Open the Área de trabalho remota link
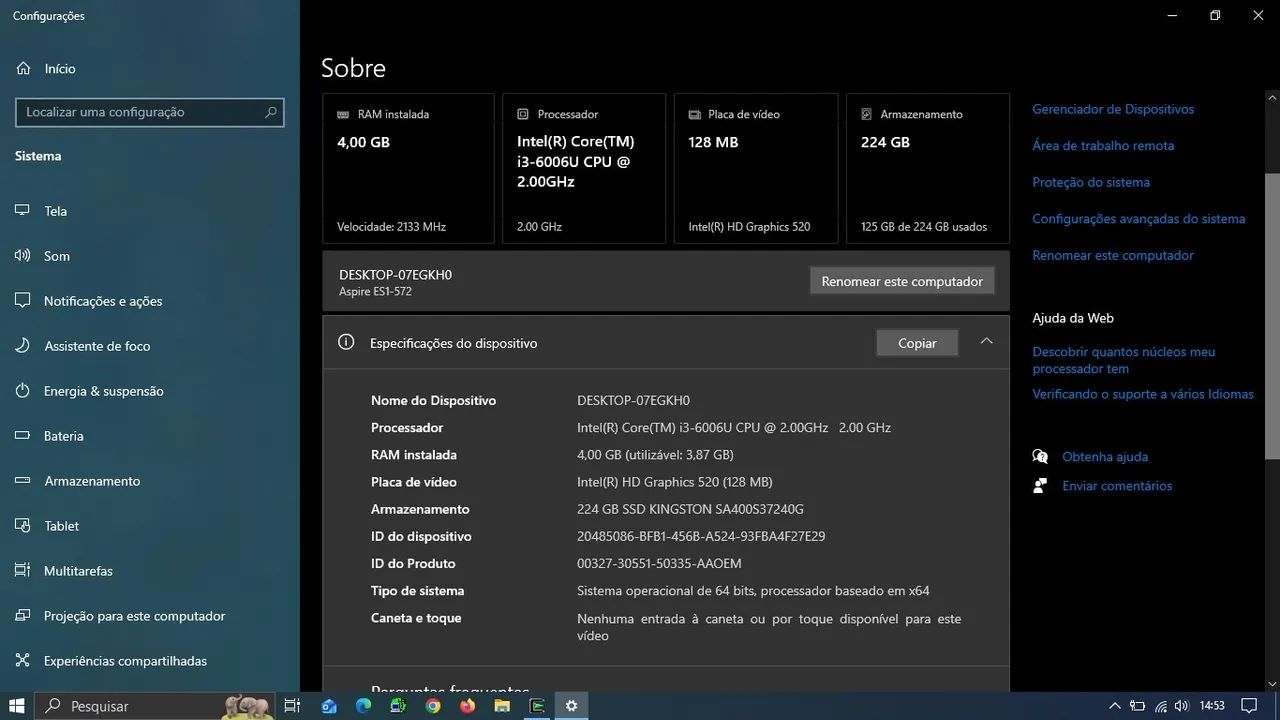Viewport: 1280px width, 720px height. tap(1103, 146)
